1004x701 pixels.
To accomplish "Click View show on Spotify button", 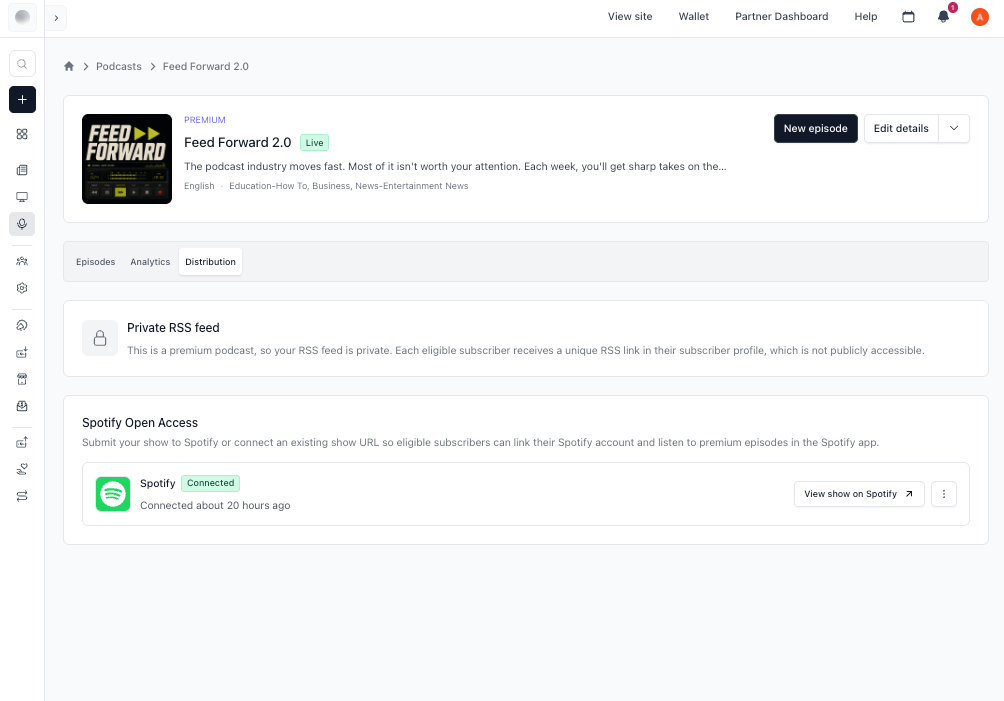I will pyautogui.click(x=859, y=494).
